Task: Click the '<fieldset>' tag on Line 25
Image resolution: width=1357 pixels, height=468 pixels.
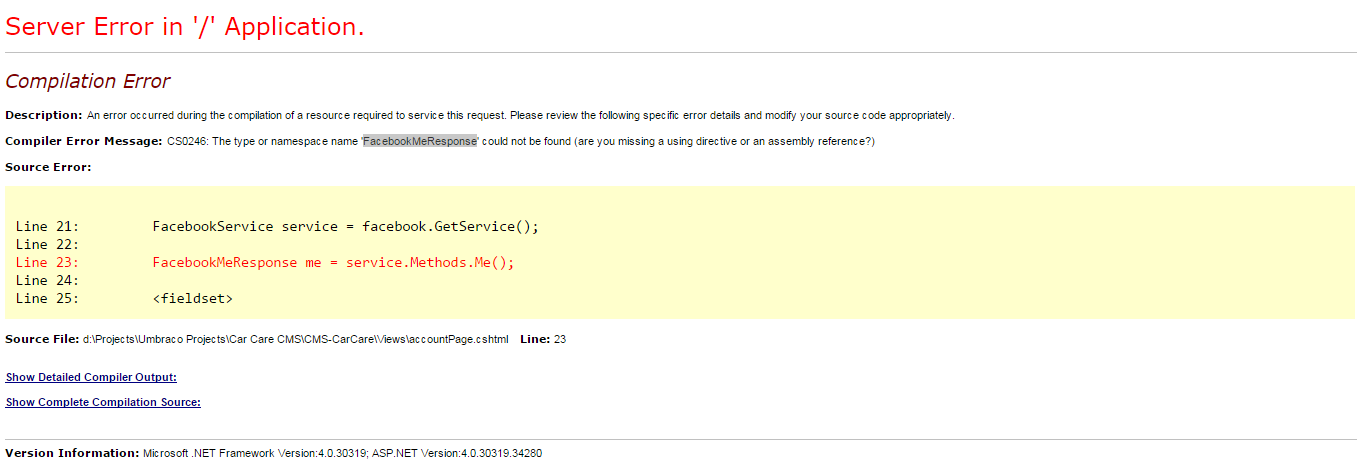Action: 193,298
